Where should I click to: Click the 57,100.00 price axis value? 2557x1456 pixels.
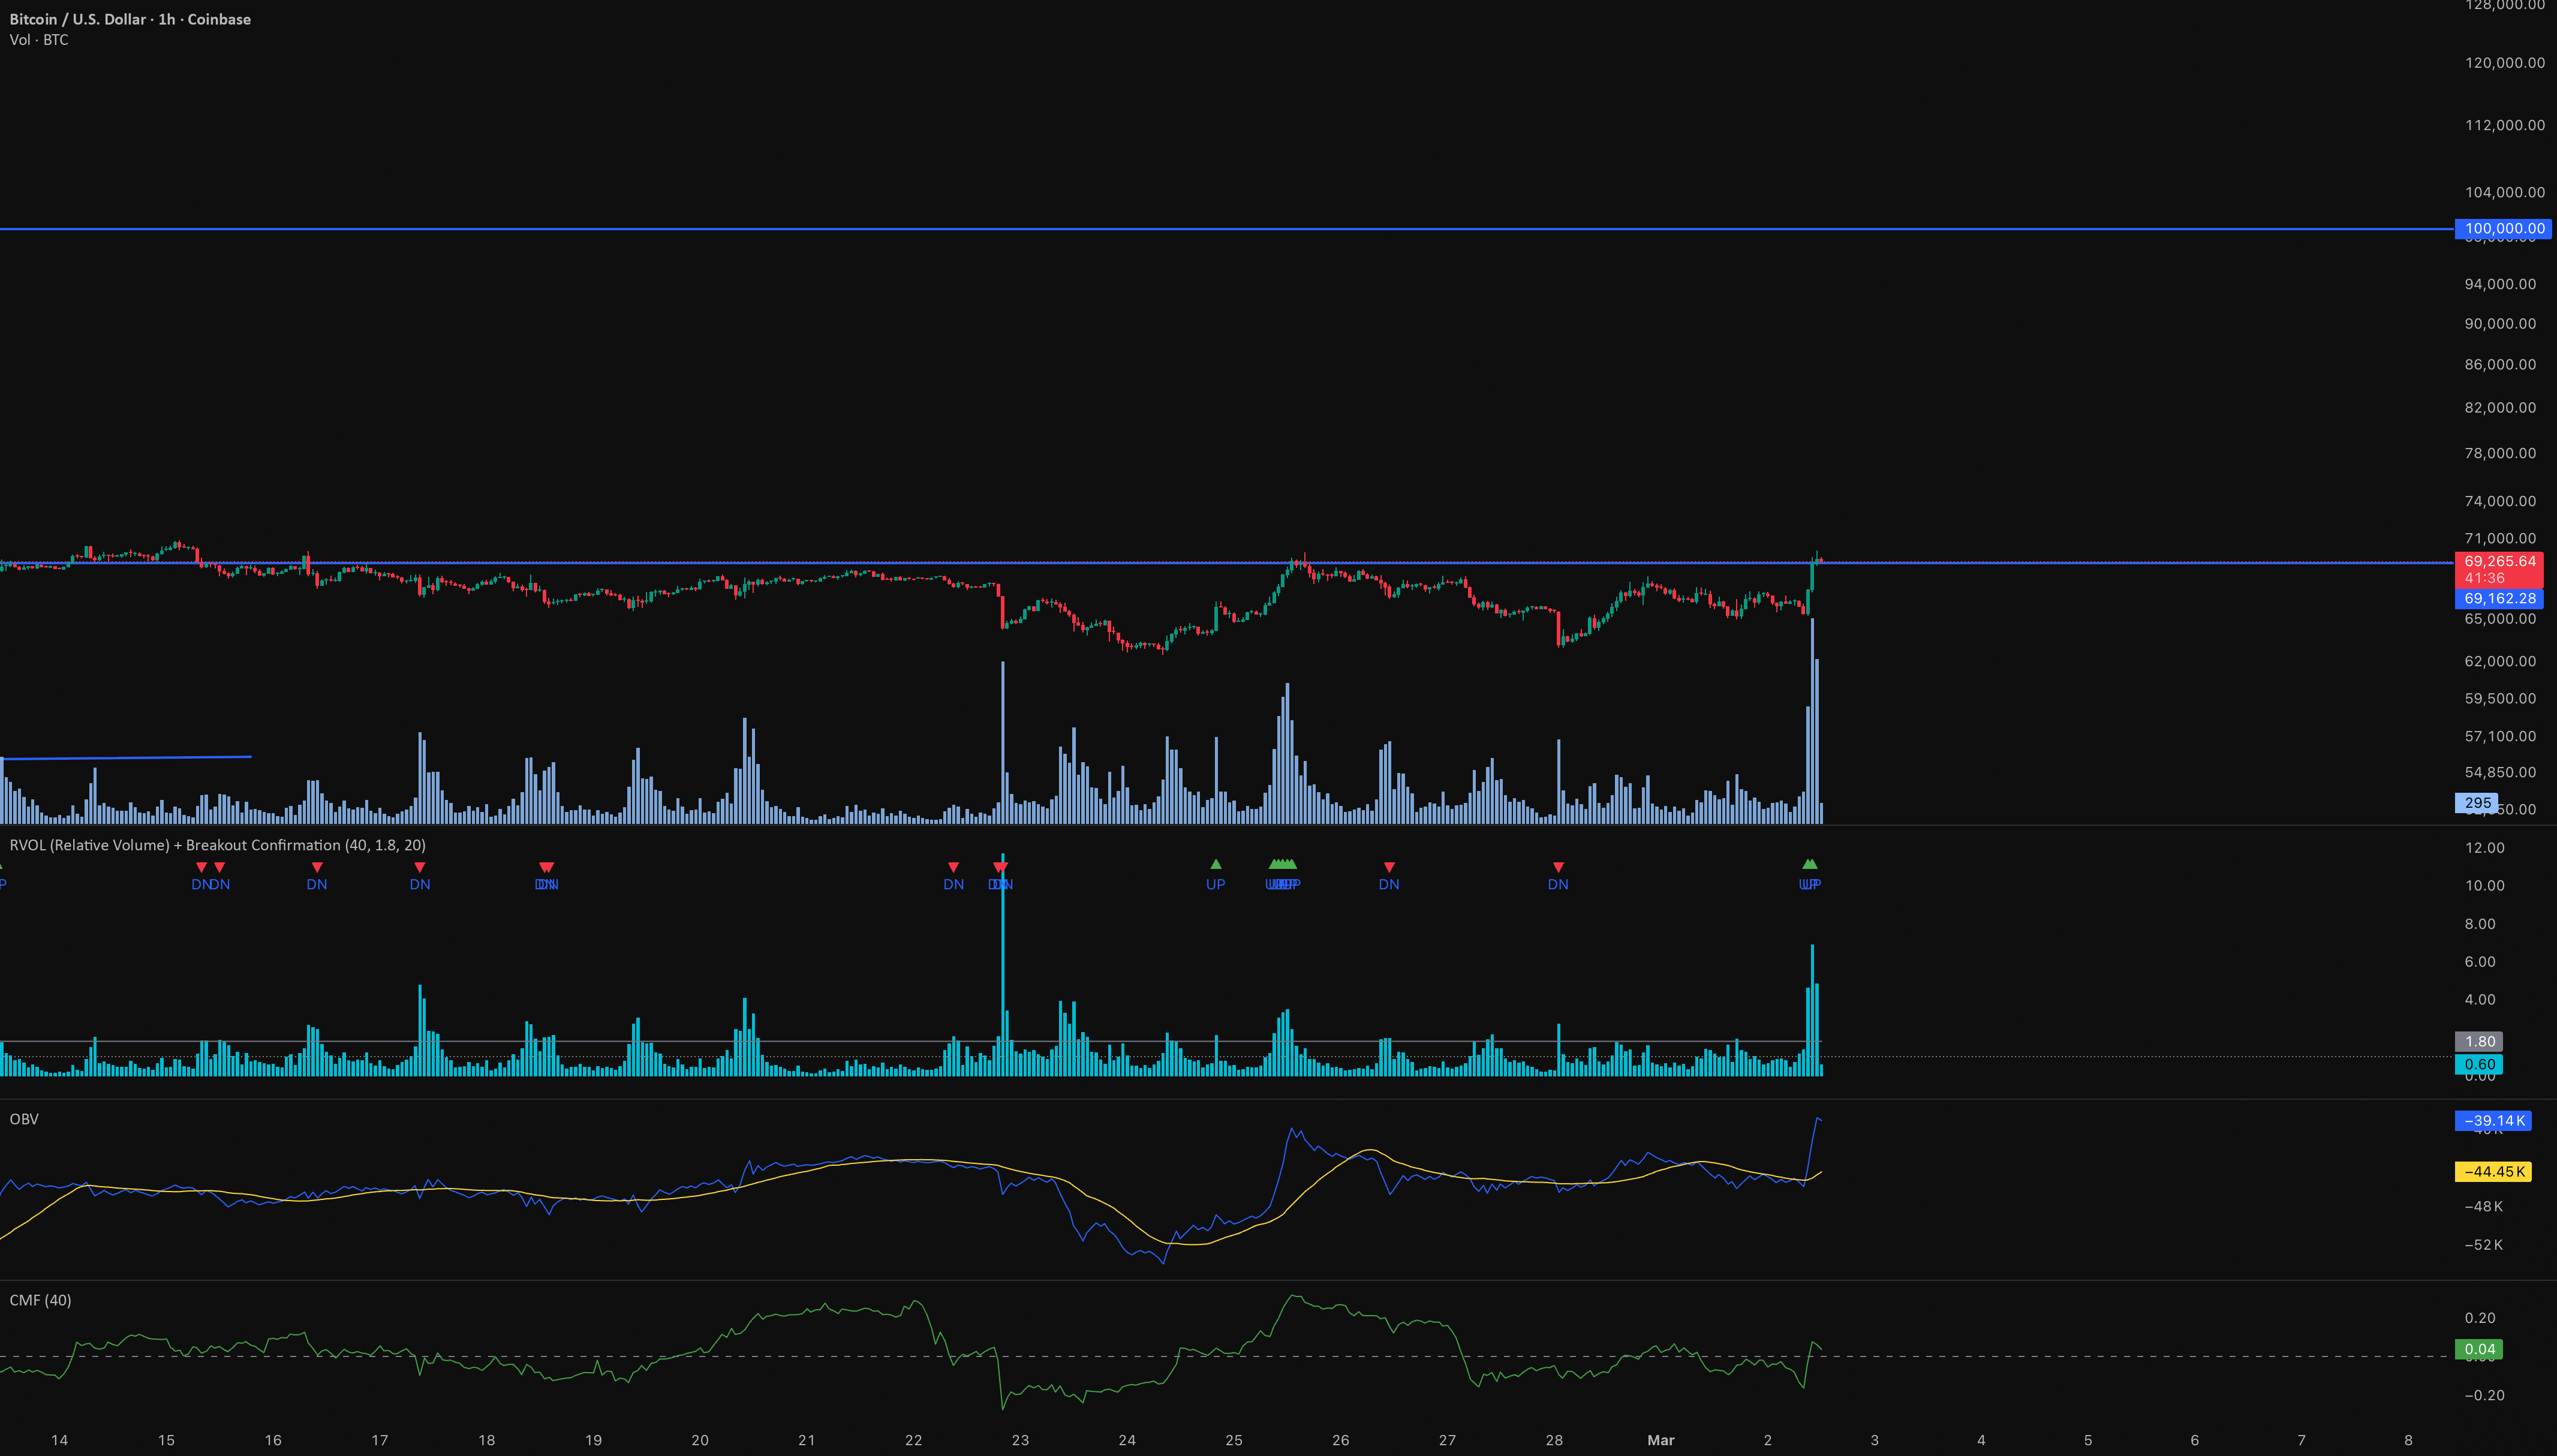point(2500,736)
